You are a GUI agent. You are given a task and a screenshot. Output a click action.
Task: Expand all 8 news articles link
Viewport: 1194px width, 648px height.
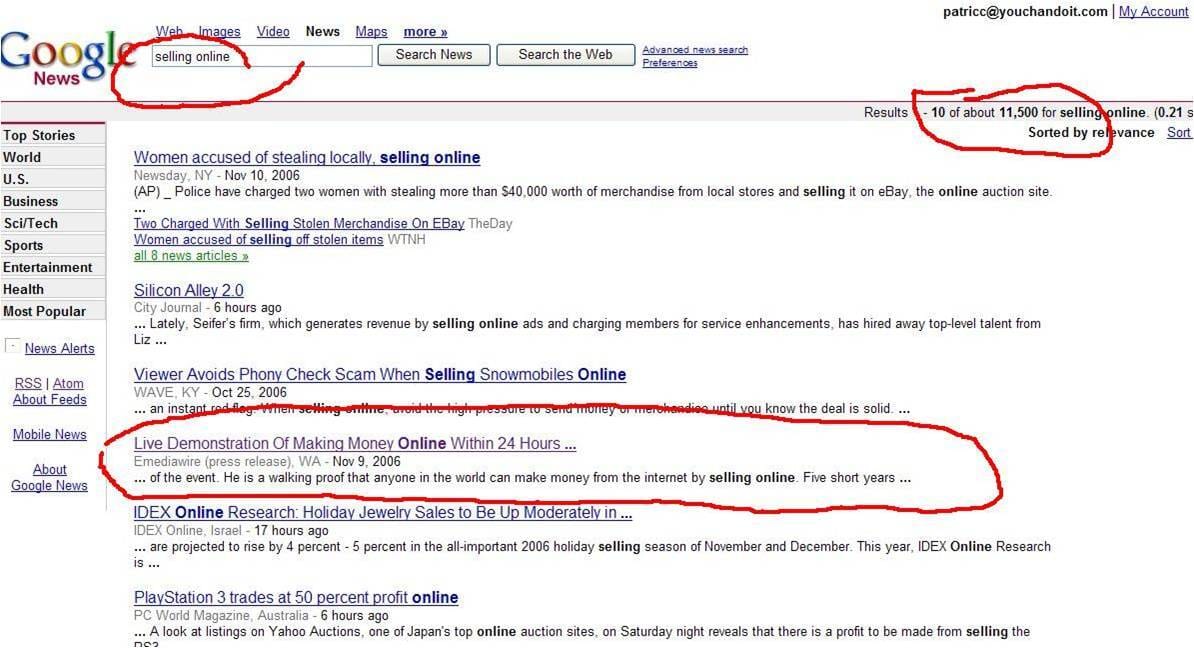pos(191,256)
